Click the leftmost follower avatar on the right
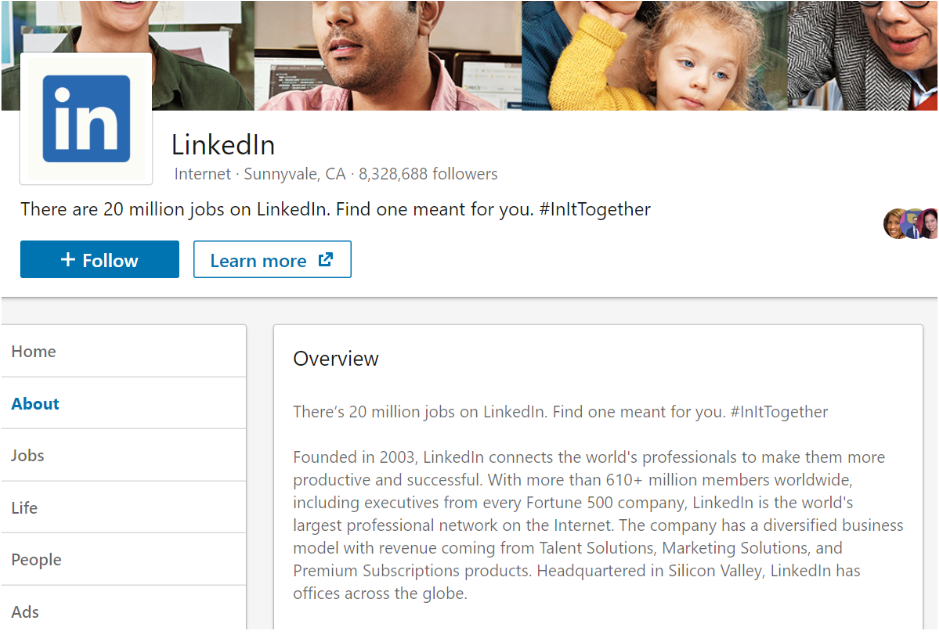Screen dimensions: 939x632 (x=895, y=224)
